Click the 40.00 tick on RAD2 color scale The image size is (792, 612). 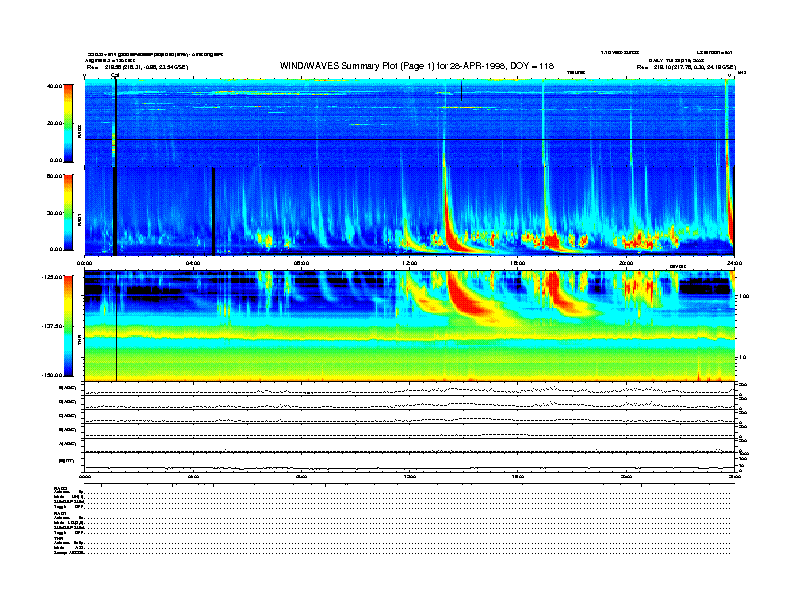pyautogui.click(x=54, y=86)
